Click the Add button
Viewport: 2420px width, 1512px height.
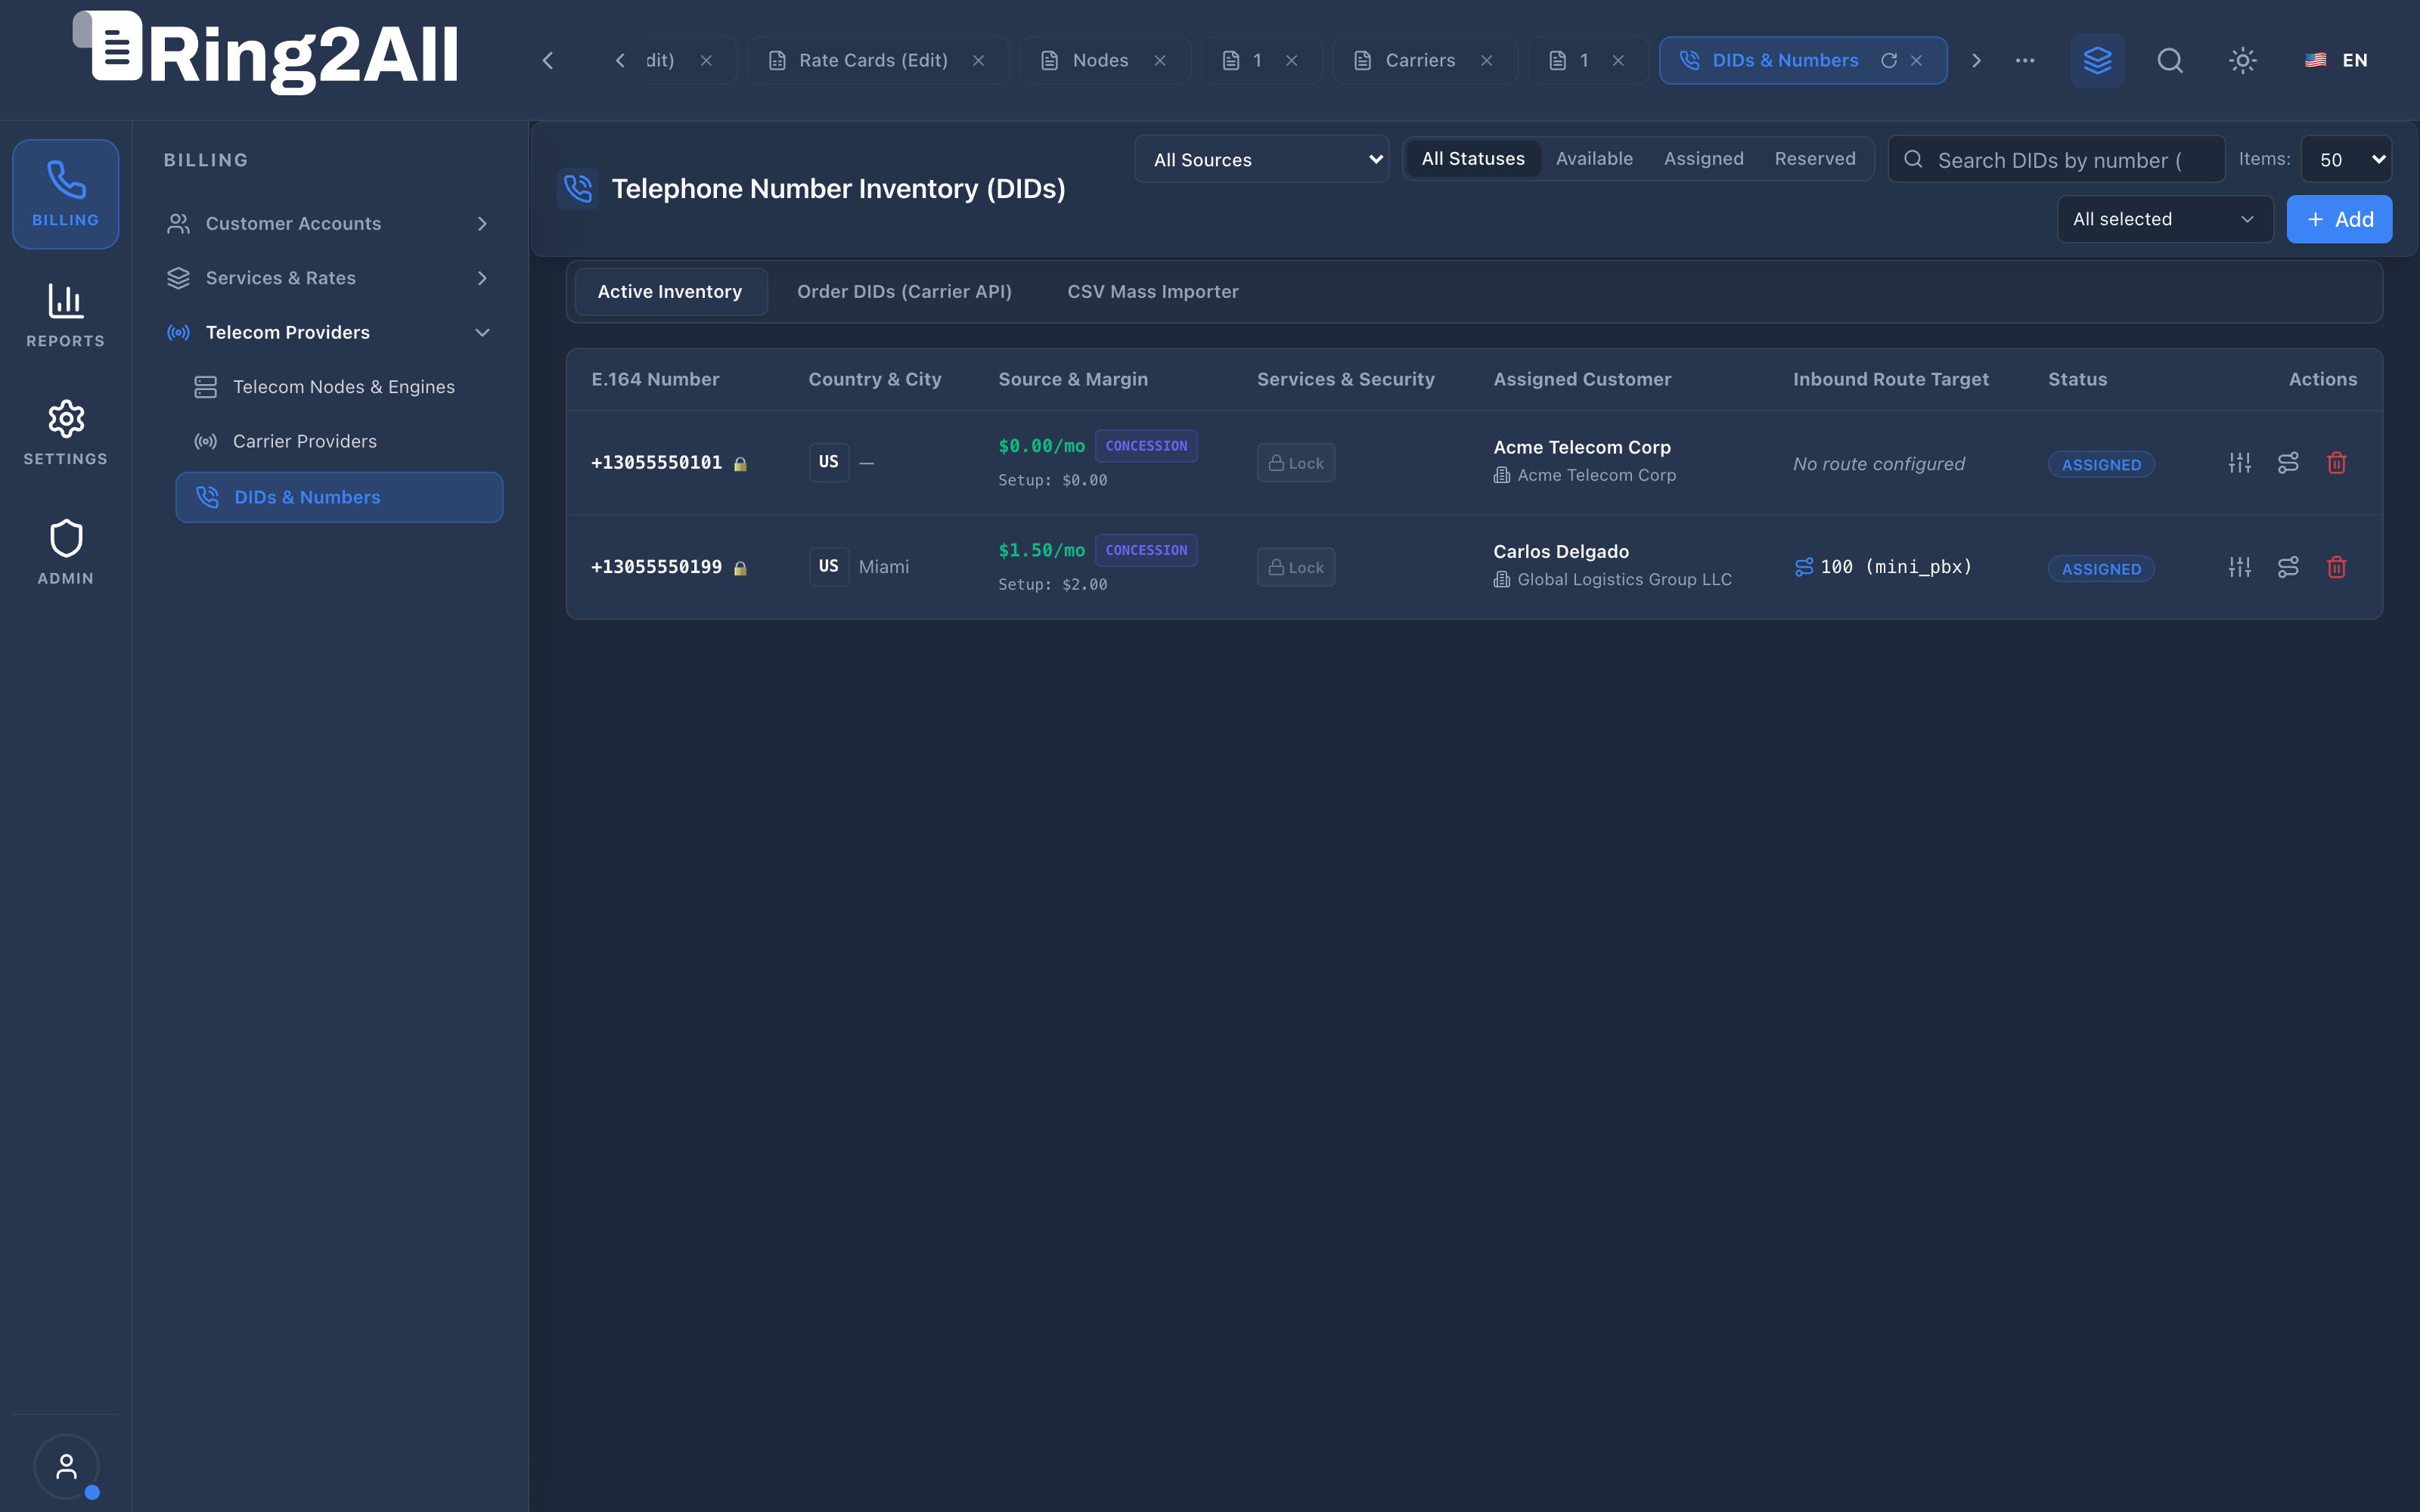[x=2339, y=219]
